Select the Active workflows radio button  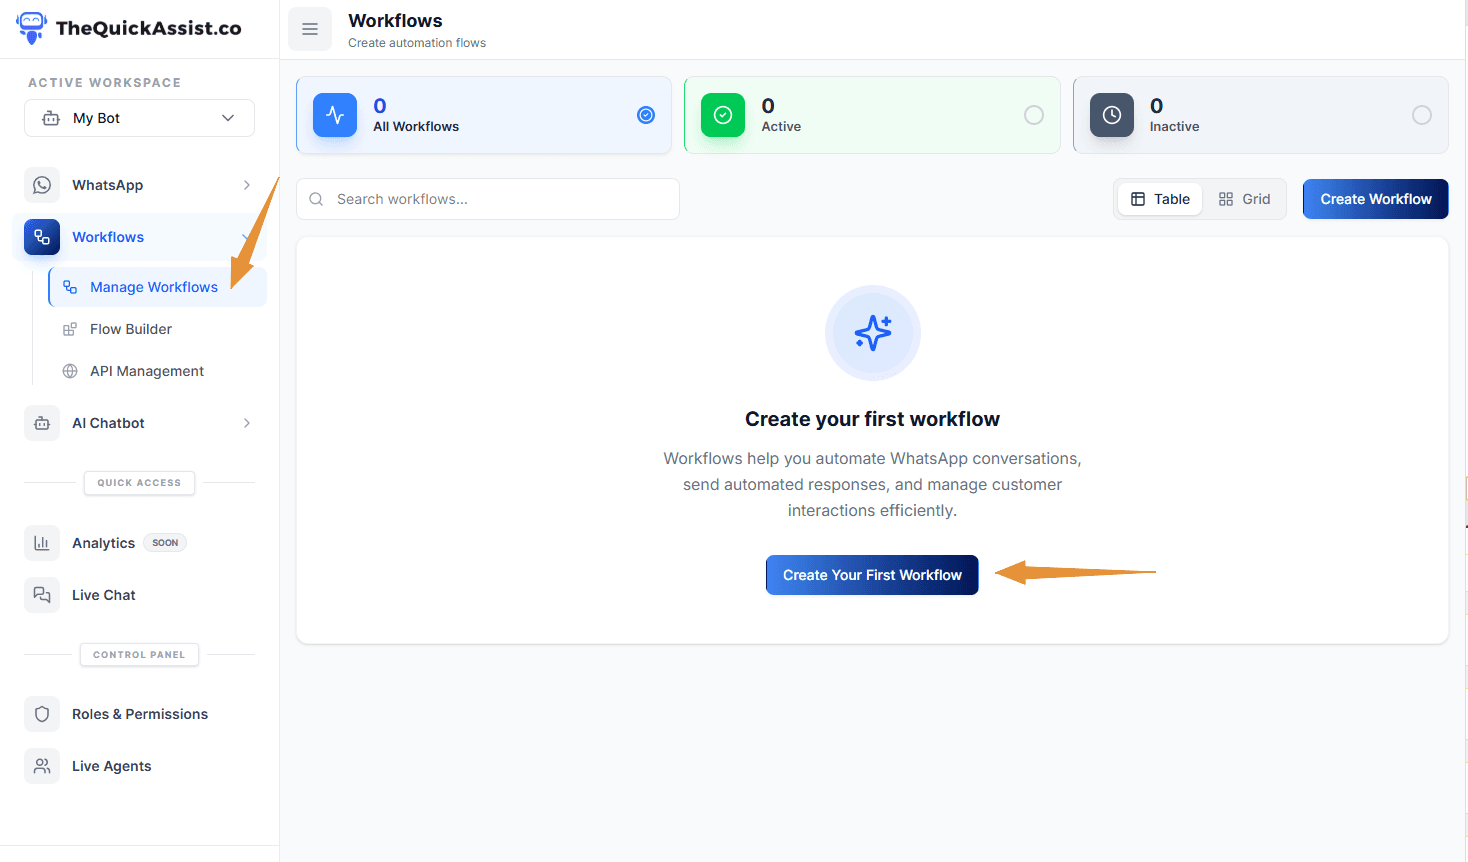(1034, 115)
